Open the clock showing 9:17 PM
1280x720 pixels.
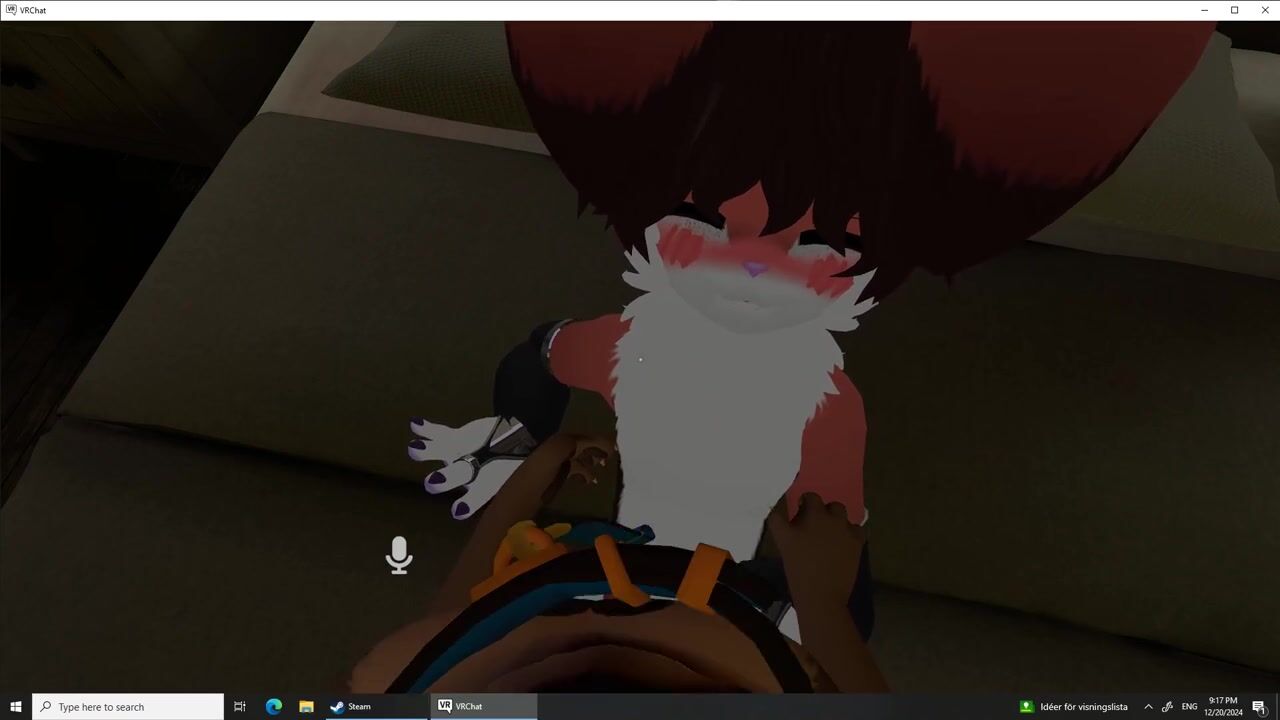pos(1223,706)
